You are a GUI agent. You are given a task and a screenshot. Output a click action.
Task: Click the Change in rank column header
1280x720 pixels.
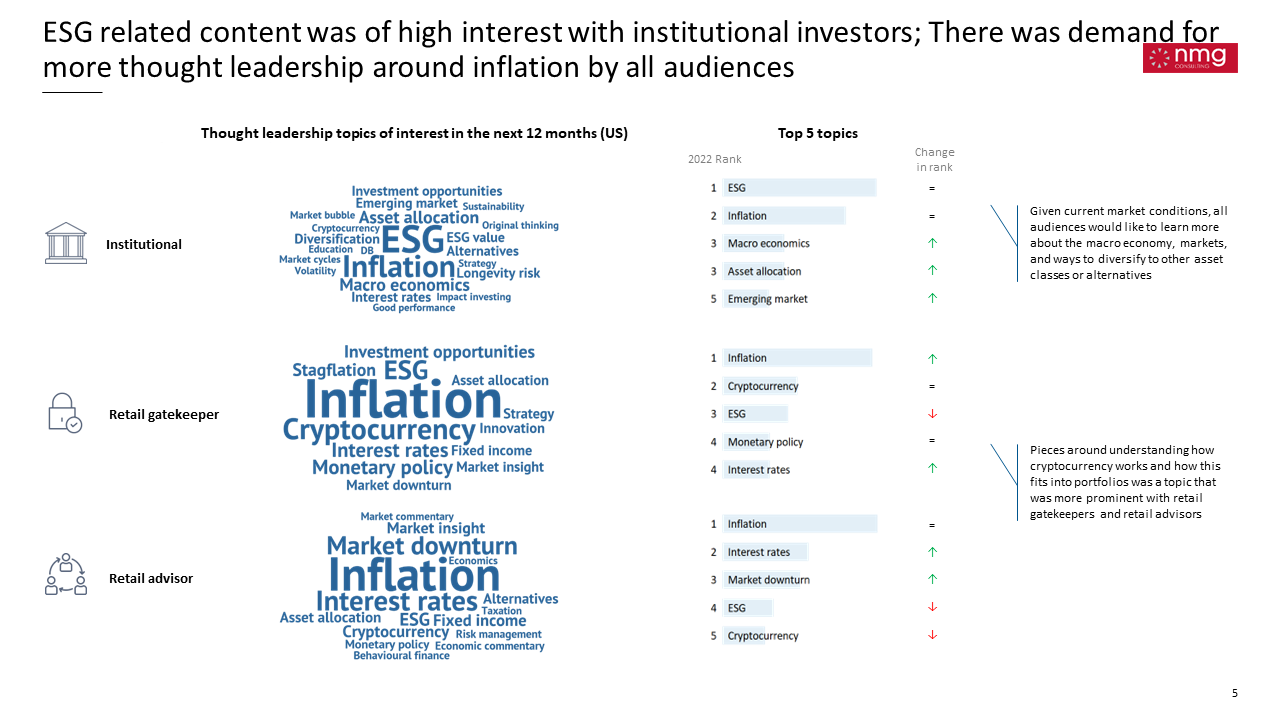tap(934, 160)
